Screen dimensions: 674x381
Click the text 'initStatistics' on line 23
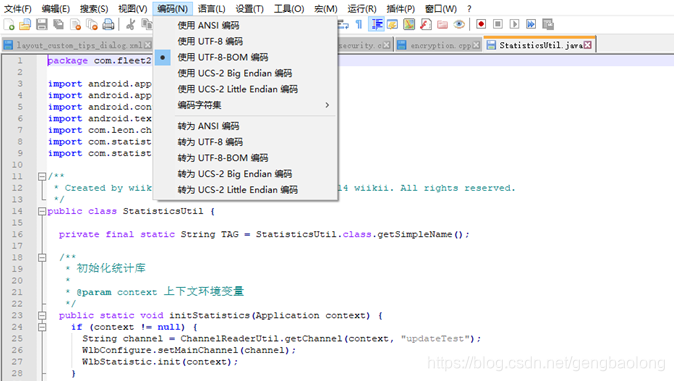pyautogui.click(x=209, y=316)
